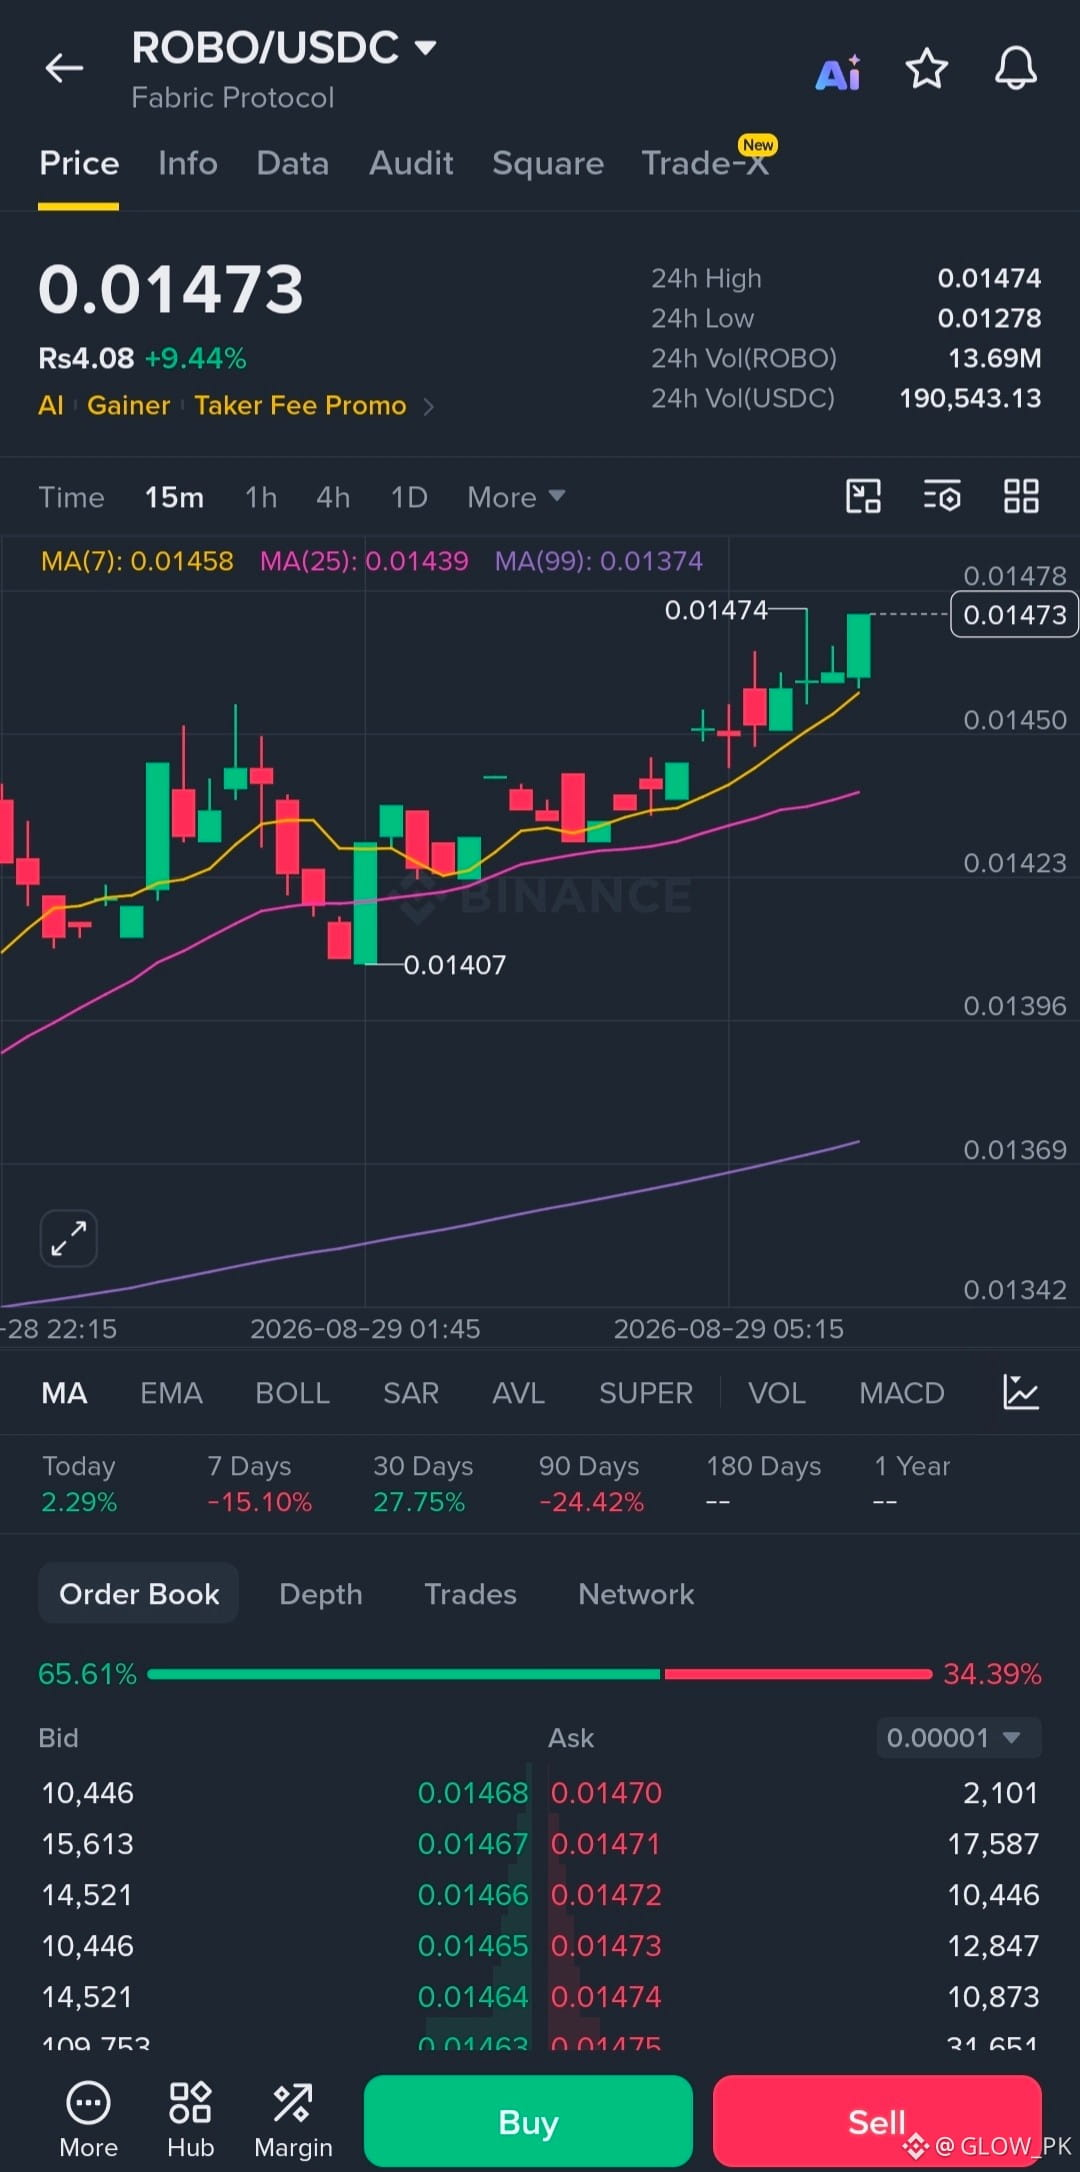Open Depth view

tap(321, 1594)
